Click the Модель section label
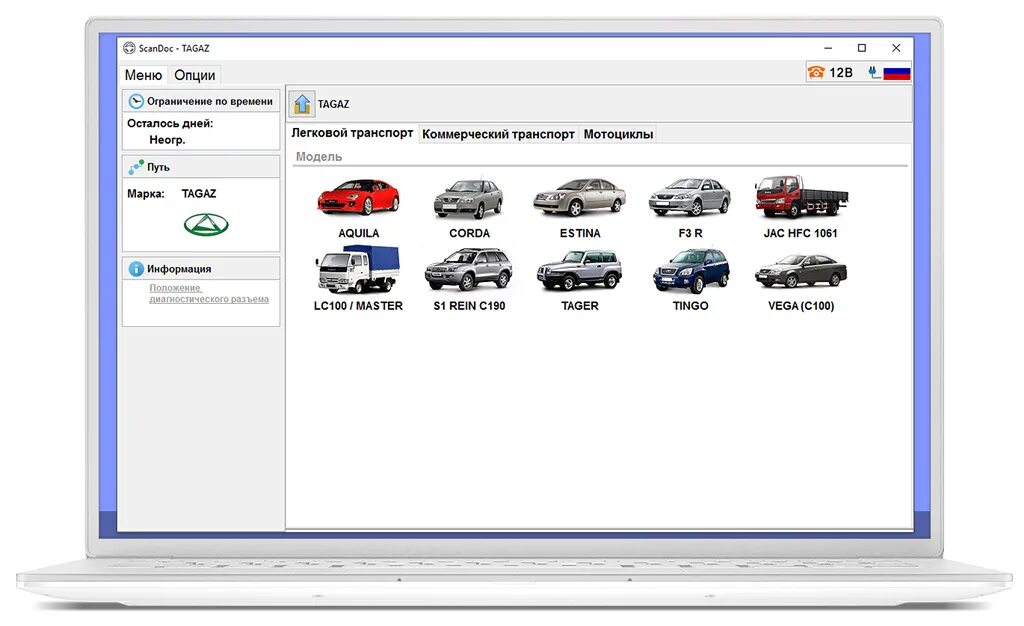Image resolution: width=1024 pixels, height=626 pixels. [x=319, y=157]
